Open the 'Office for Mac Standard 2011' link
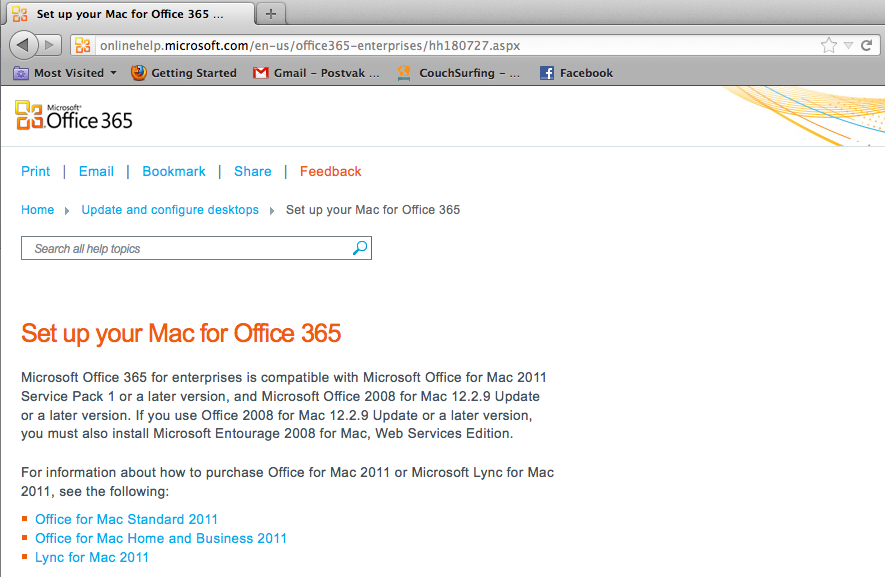885x577 pixels. (x=126, y=519)
